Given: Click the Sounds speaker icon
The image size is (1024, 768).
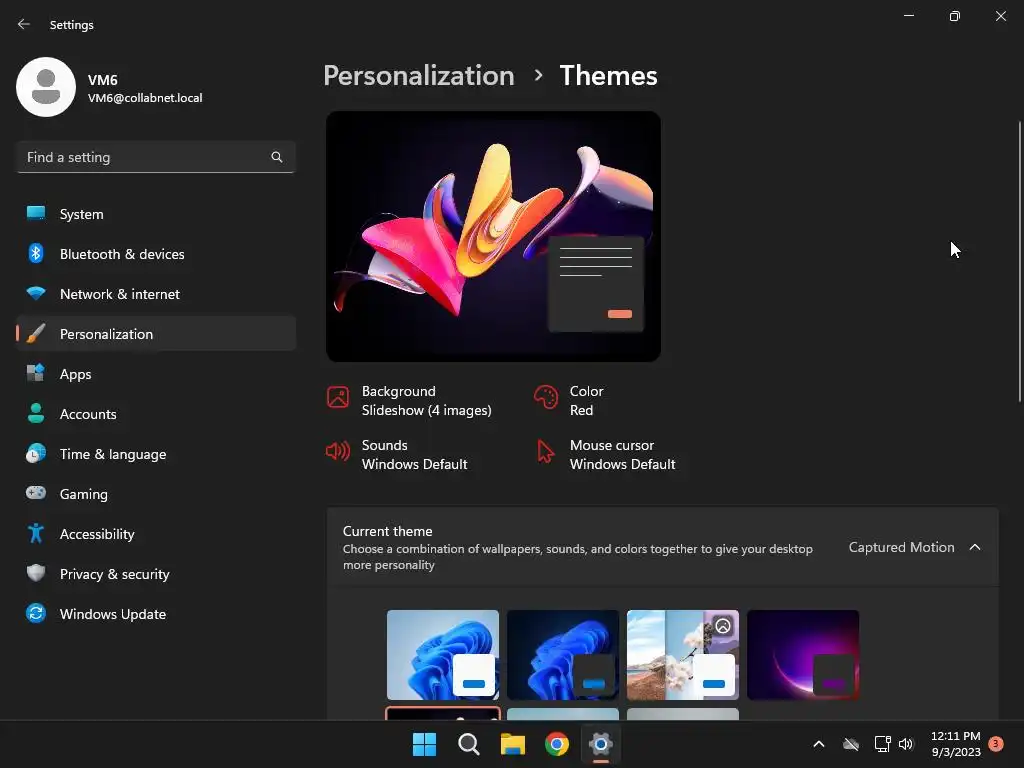Looking at the screenshot, I should pyautogui.click(x=338, y=451).
